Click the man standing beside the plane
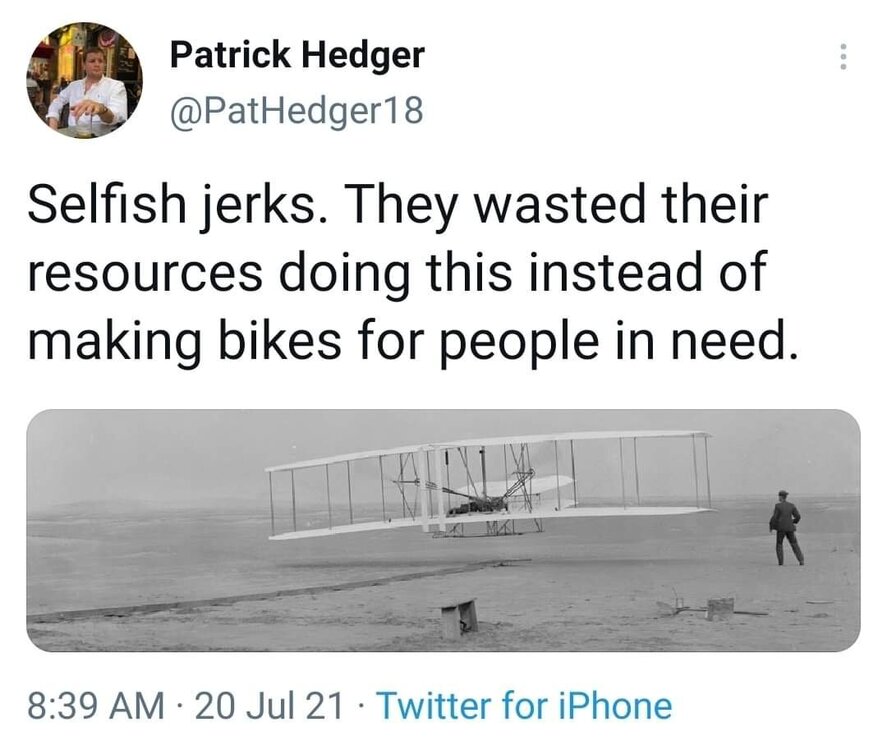Viewport: 887px width, 750px height. (x=786, y=528)
